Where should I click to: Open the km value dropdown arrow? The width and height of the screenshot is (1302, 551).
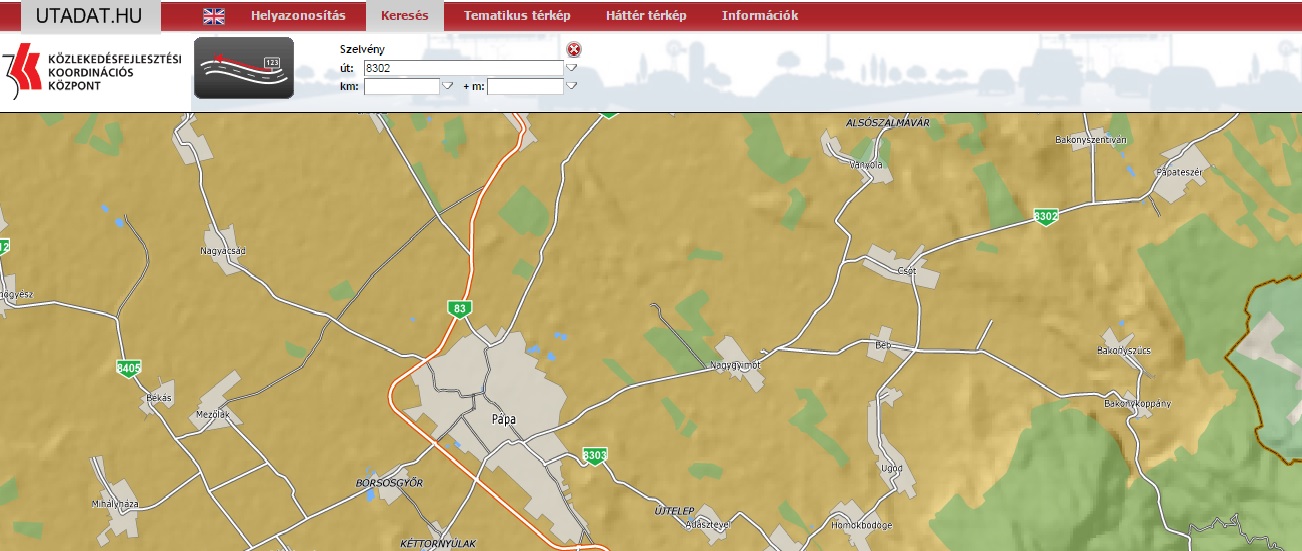[x=448, y=86]
